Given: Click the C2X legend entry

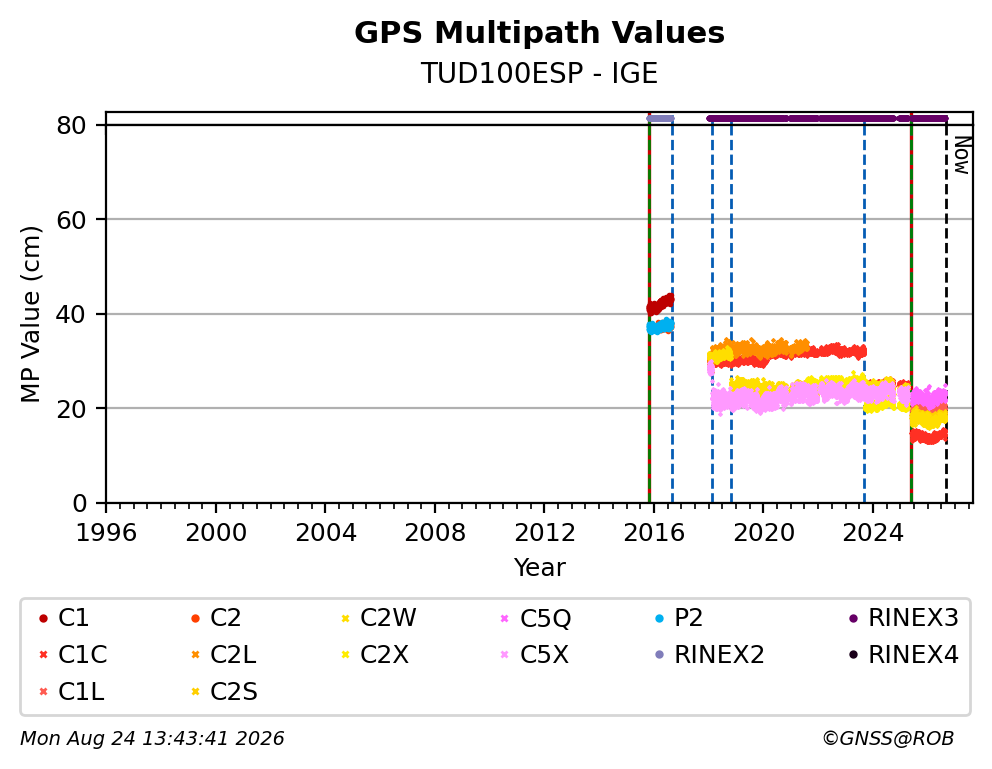Looking at the screenshot, I should tap(375, 655).
